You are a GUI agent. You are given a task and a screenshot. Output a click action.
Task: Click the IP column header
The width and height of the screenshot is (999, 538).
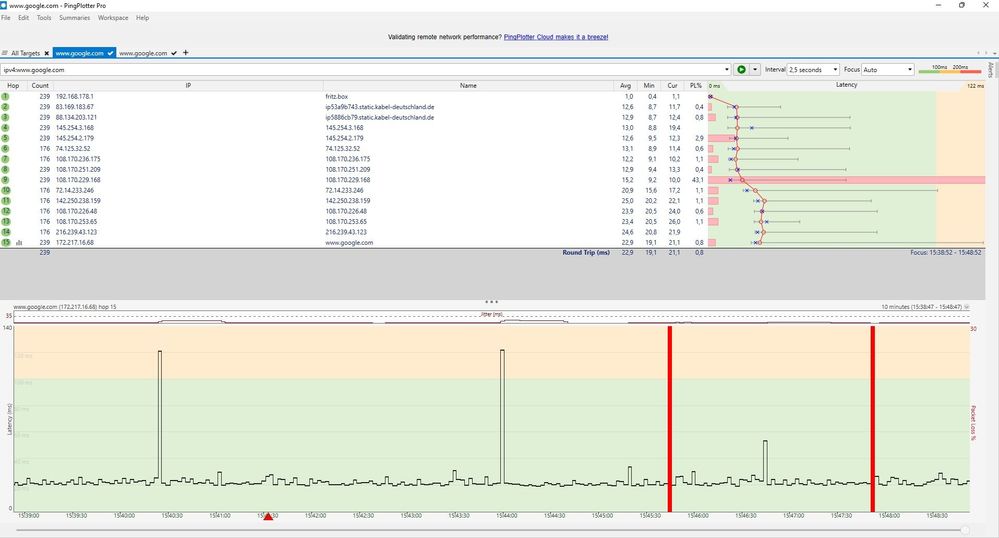(x=188, y=85)
